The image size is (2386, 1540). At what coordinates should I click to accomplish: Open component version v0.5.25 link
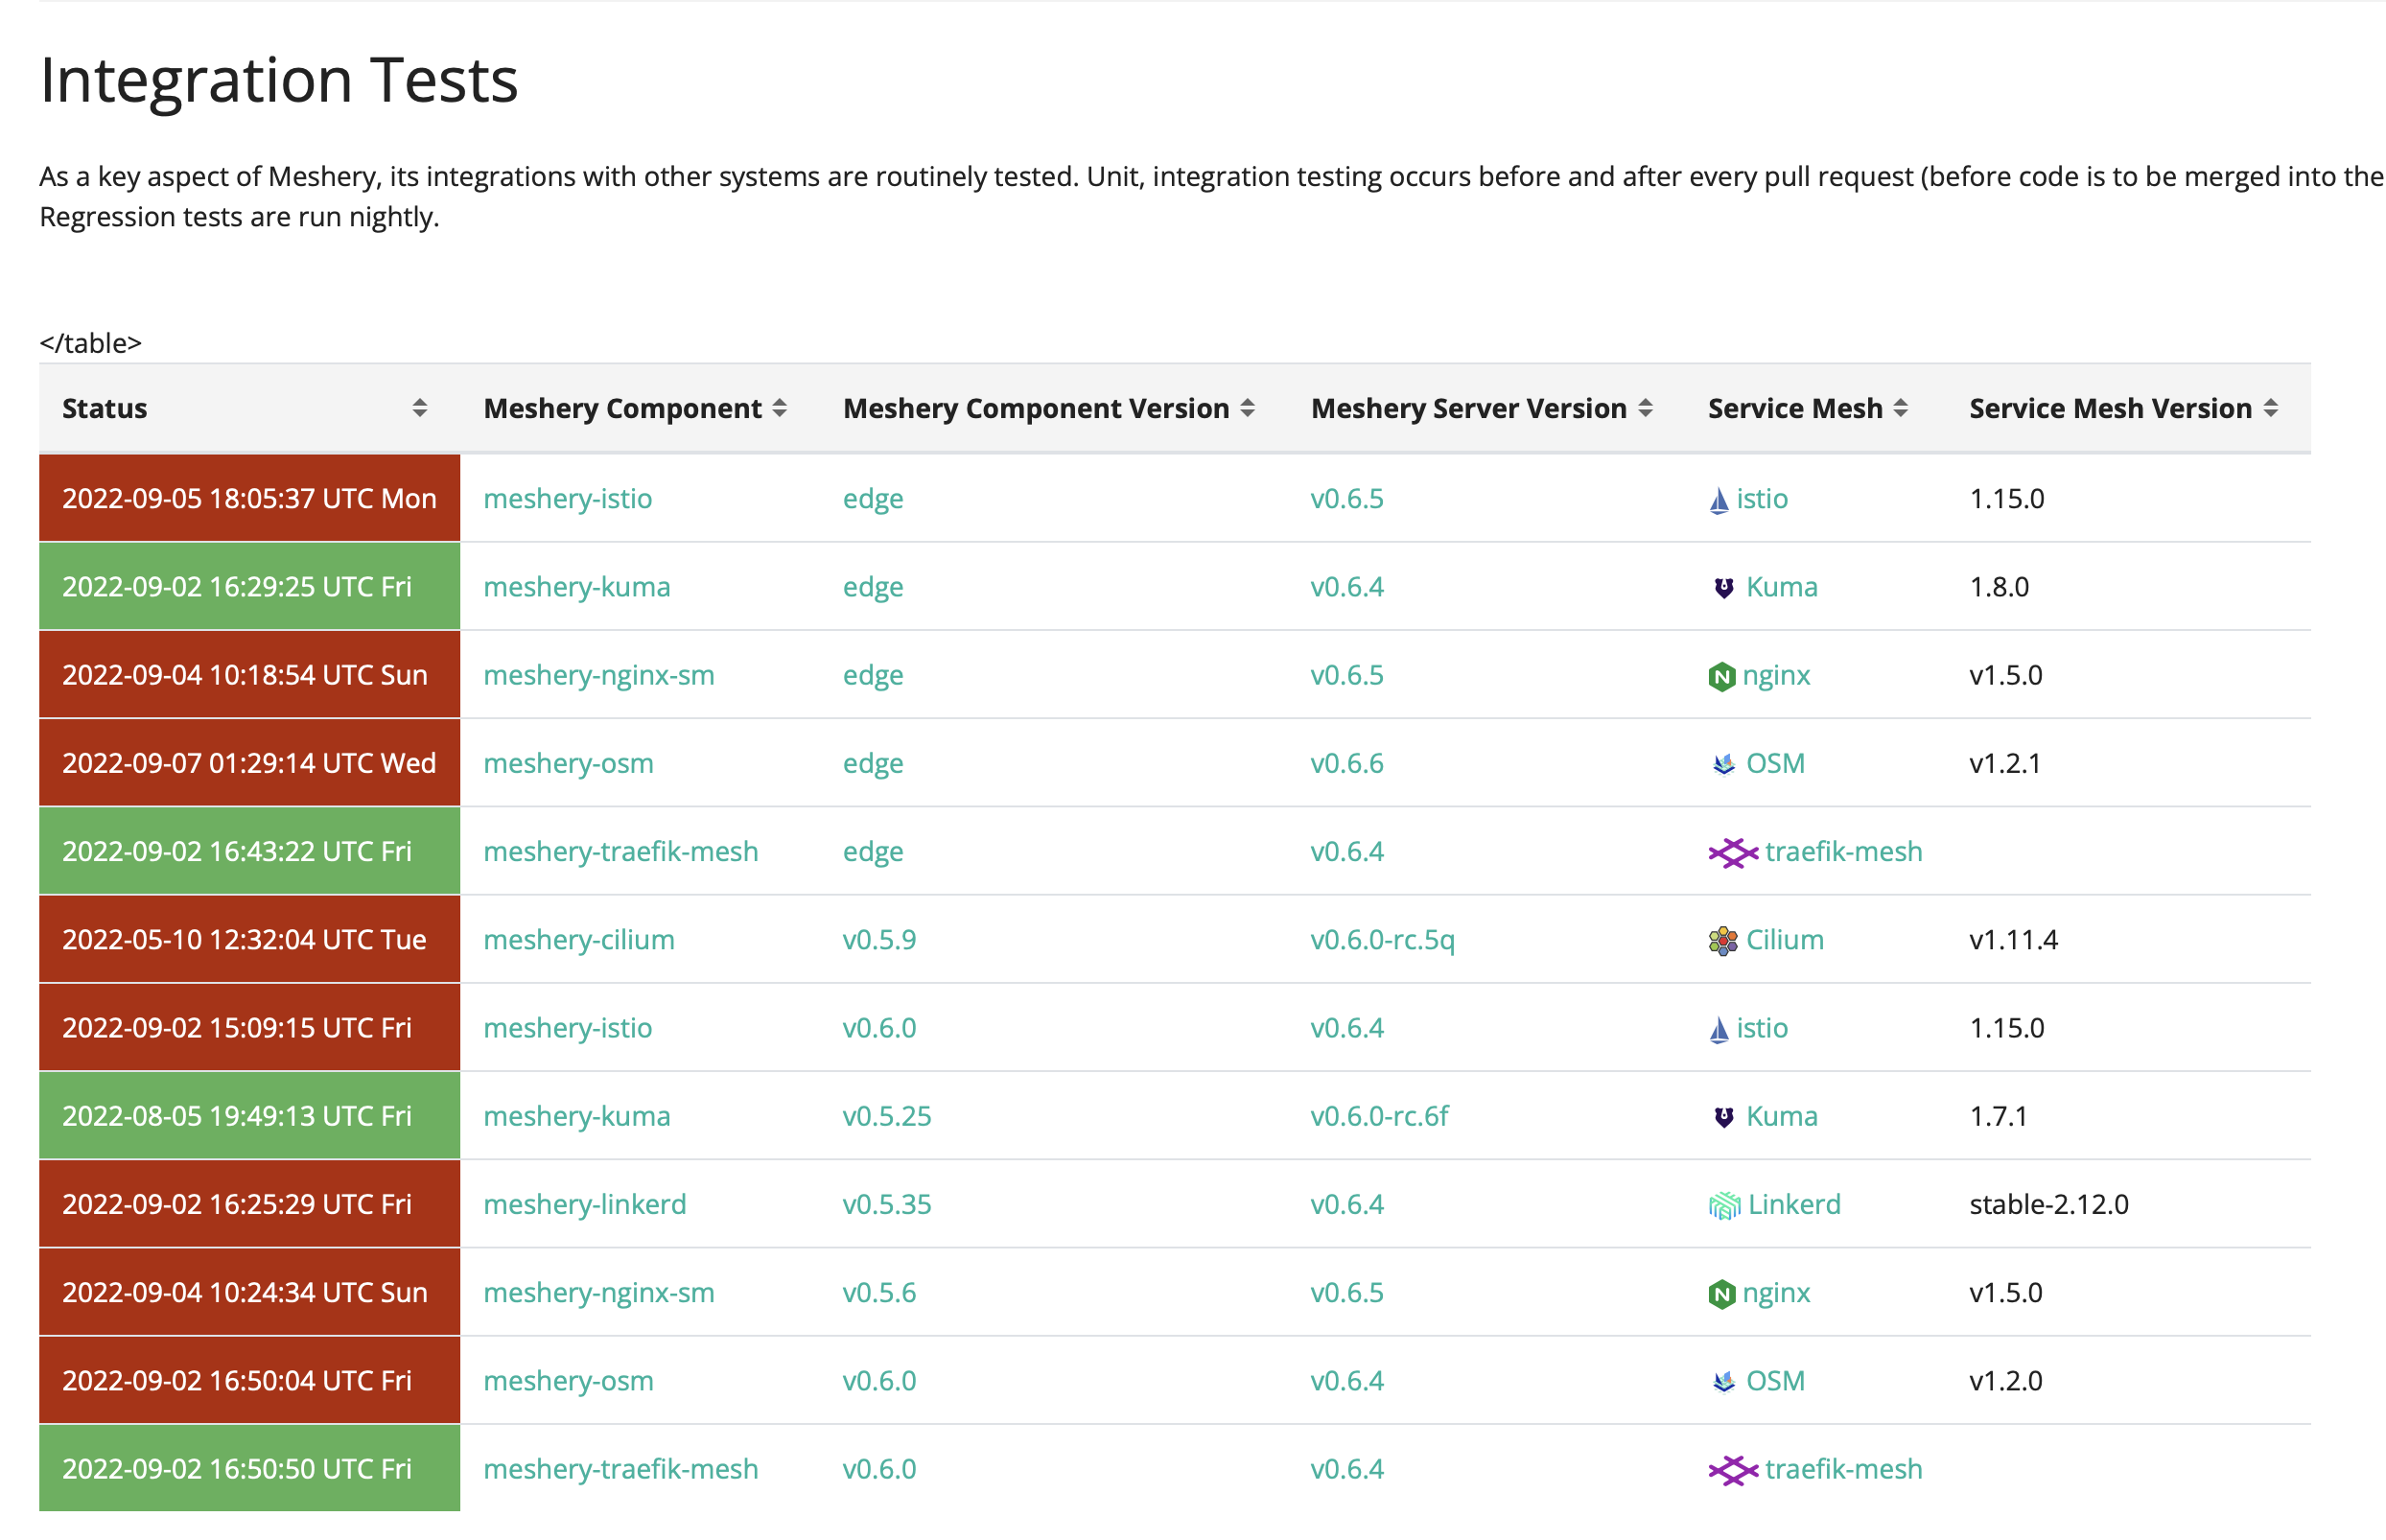click(x=886, y=1116)
